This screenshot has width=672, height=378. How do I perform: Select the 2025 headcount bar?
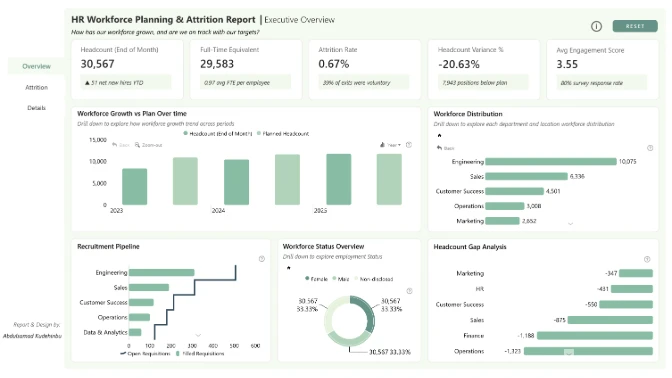point(339,179)
